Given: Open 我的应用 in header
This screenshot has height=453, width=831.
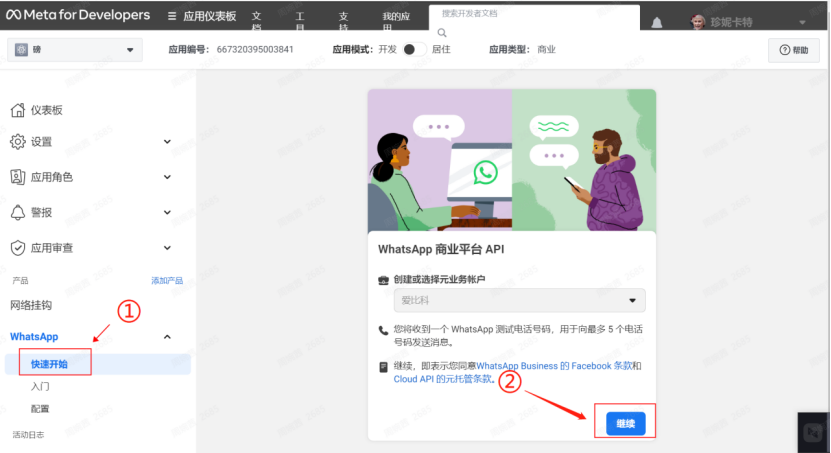Looking at the screenshot, I should (396, 22).
